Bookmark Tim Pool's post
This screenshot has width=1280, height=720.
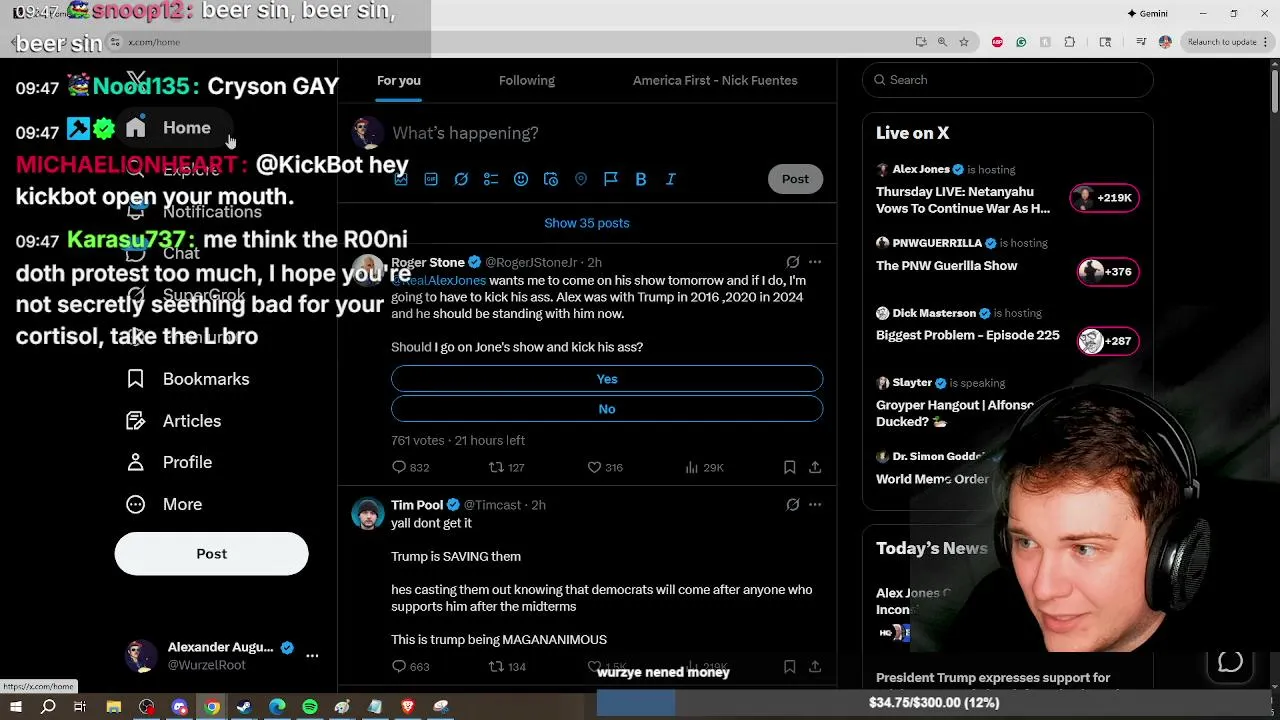click(790, 666)
